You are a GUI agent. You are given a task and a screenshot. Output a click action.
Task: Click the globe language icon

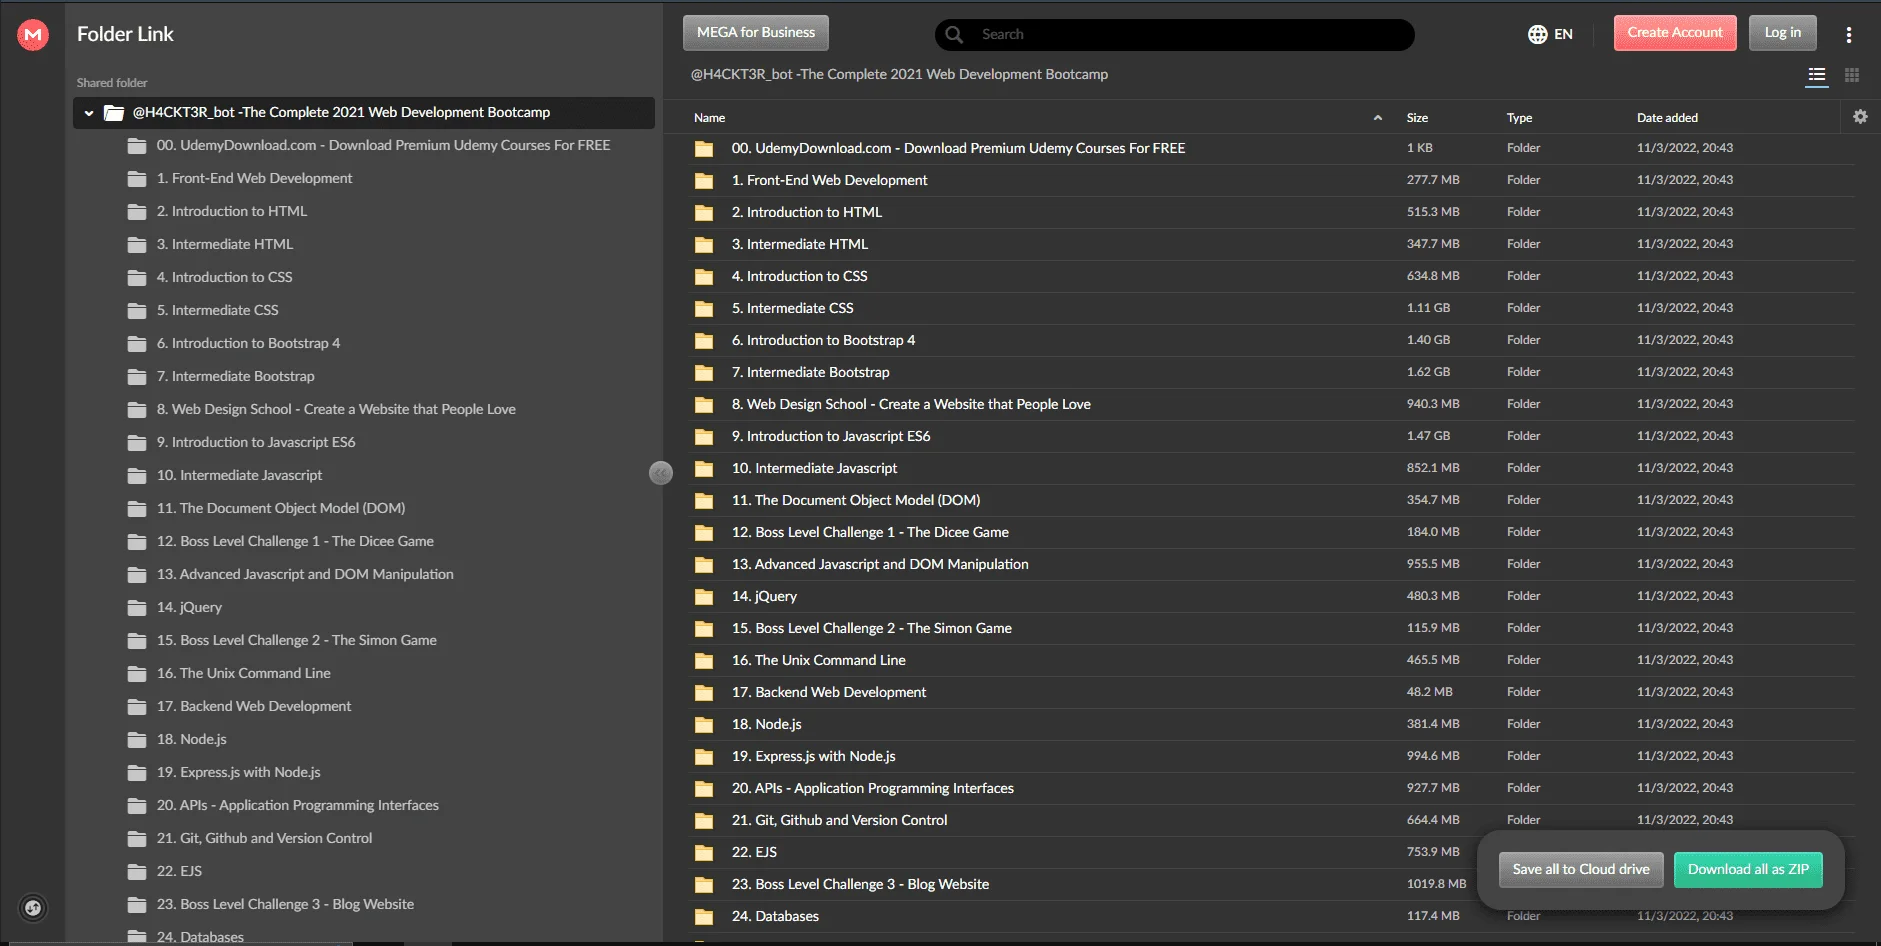point(1537,34)
